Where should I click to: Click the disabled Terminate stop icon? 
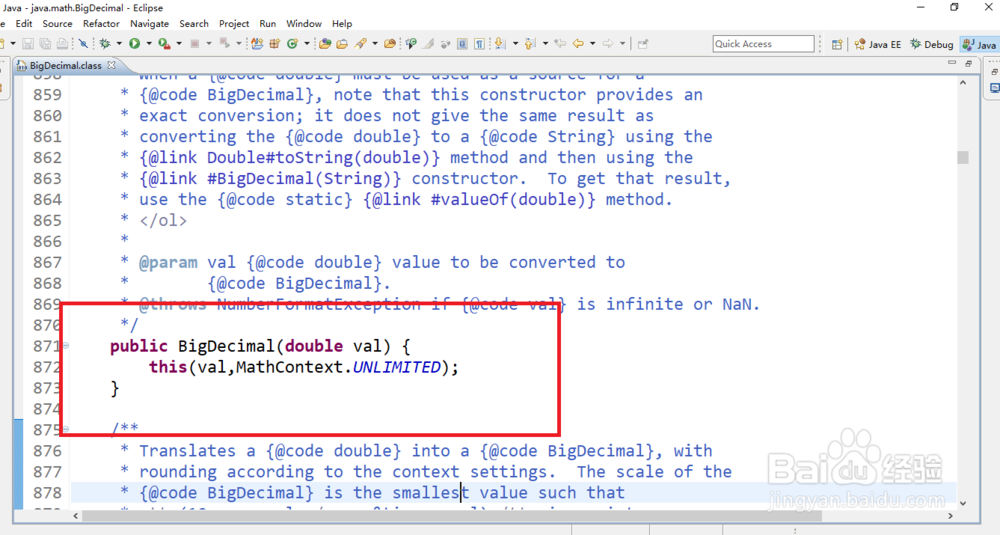tap(195, 43)
